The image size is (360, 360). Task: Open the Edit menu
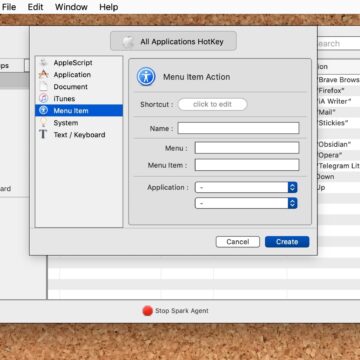tap(35, 7)
